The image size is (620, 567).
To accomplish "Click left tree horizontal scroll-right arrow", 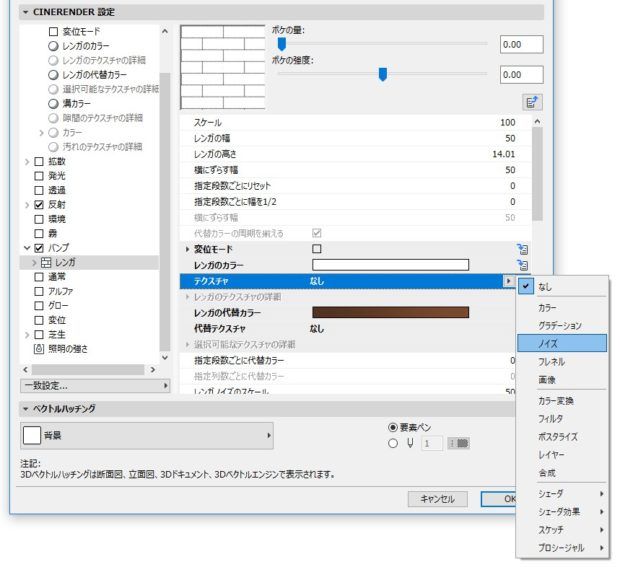I will 153,370.
